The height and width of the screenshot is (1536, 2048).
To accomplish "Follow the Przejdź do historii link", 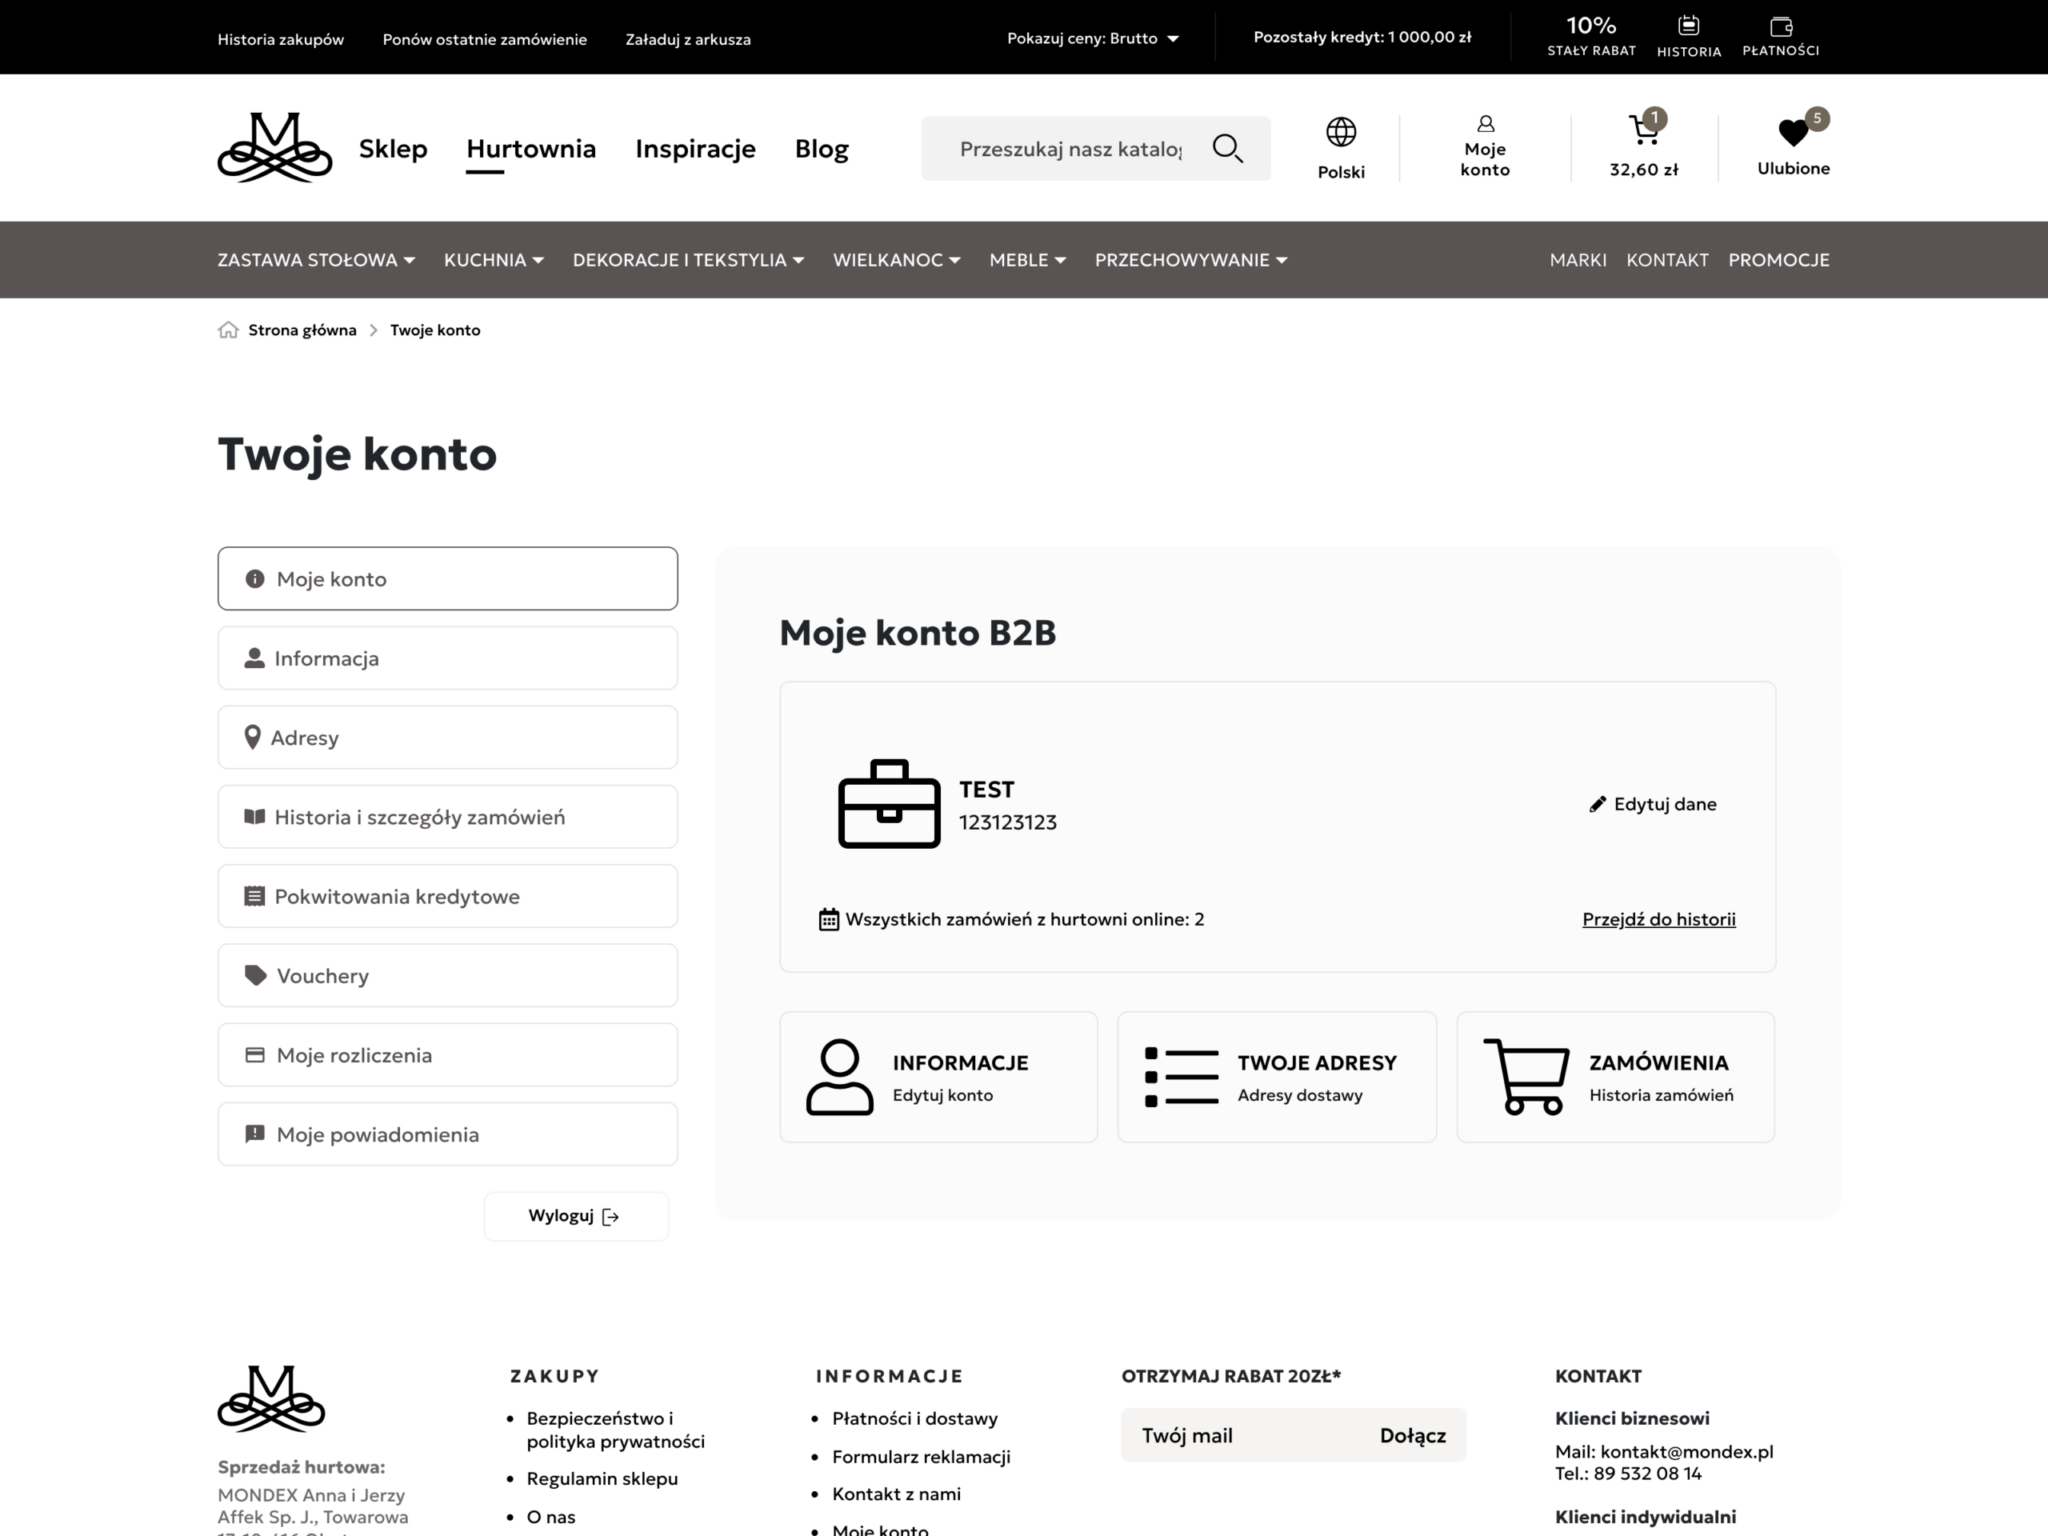I will 1659,919.
